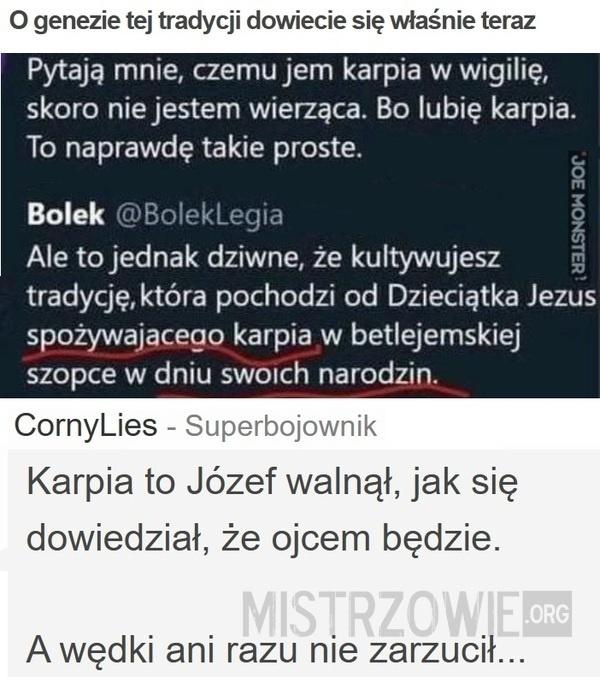600x677 pixels.
Task: Click the CornyLies commenter name
Action: click(85, 425)
